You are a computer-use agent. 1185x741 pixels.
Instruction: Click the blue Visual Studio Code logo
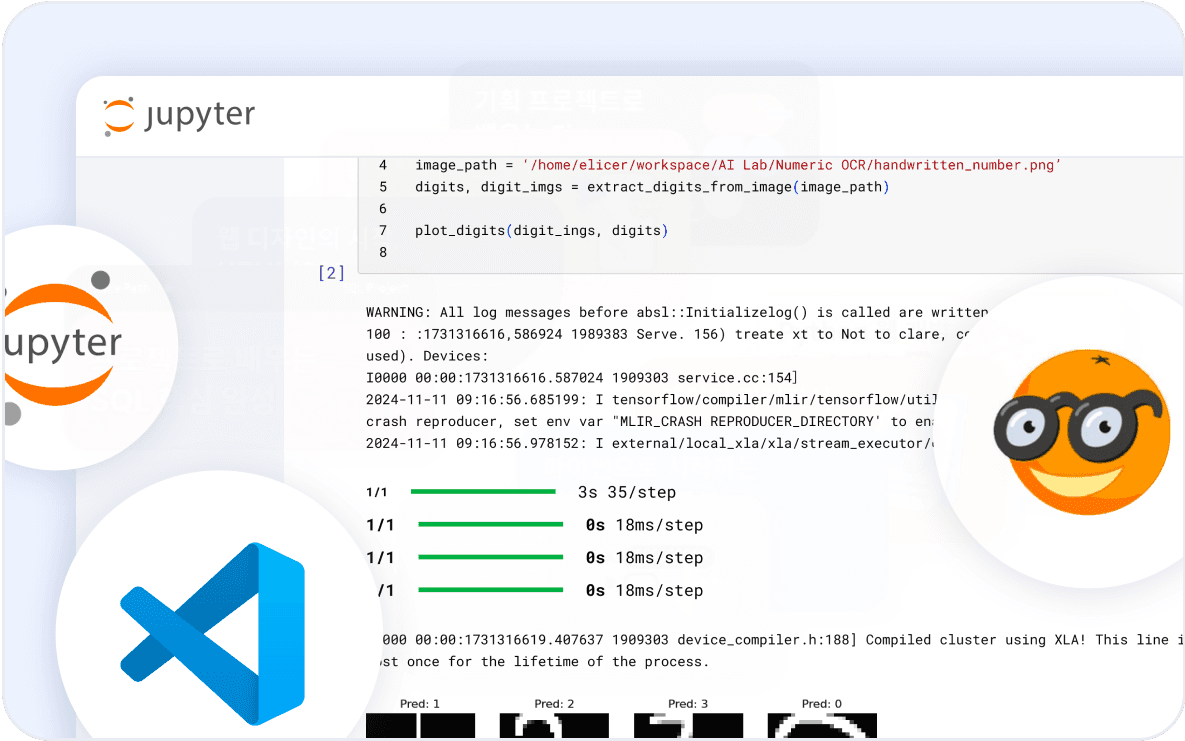[x=213, y=634]
